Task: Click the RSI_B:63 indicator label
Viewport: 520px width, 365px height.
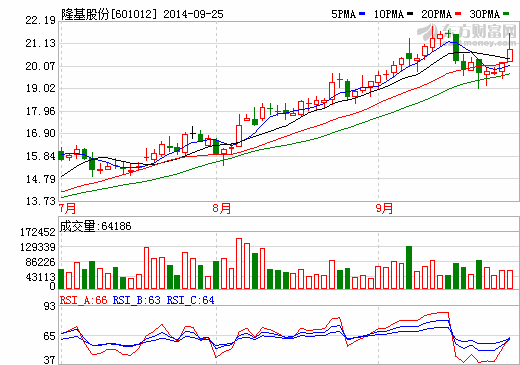Action: pyautogui.click(x=137, y=300)
